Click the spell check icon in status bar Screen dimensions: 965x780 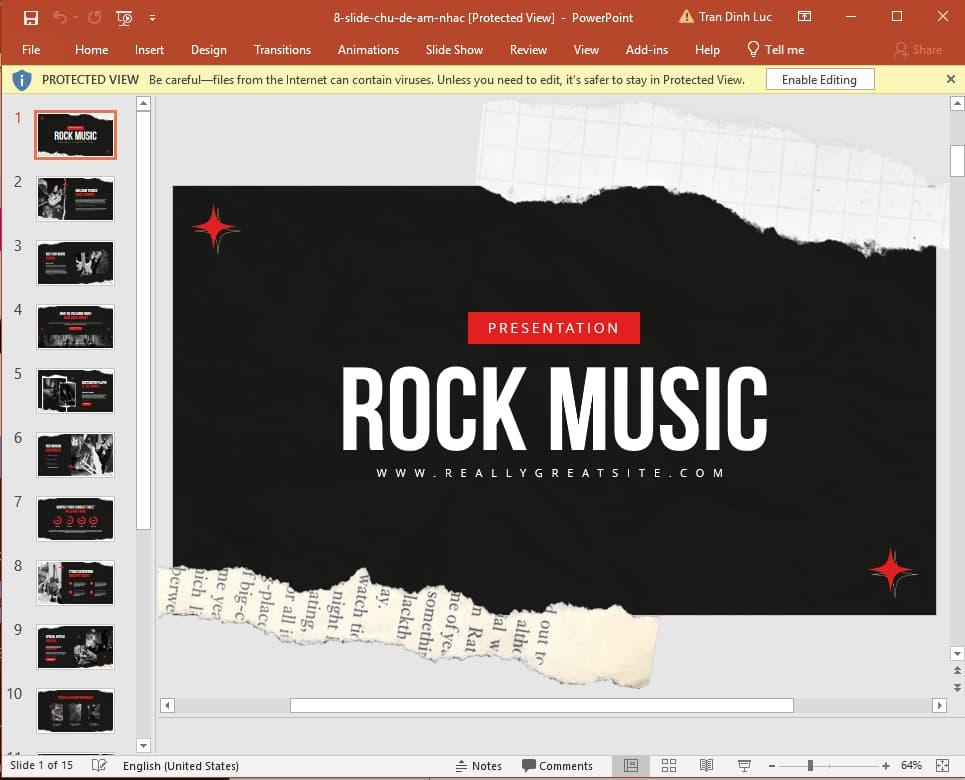99,766
